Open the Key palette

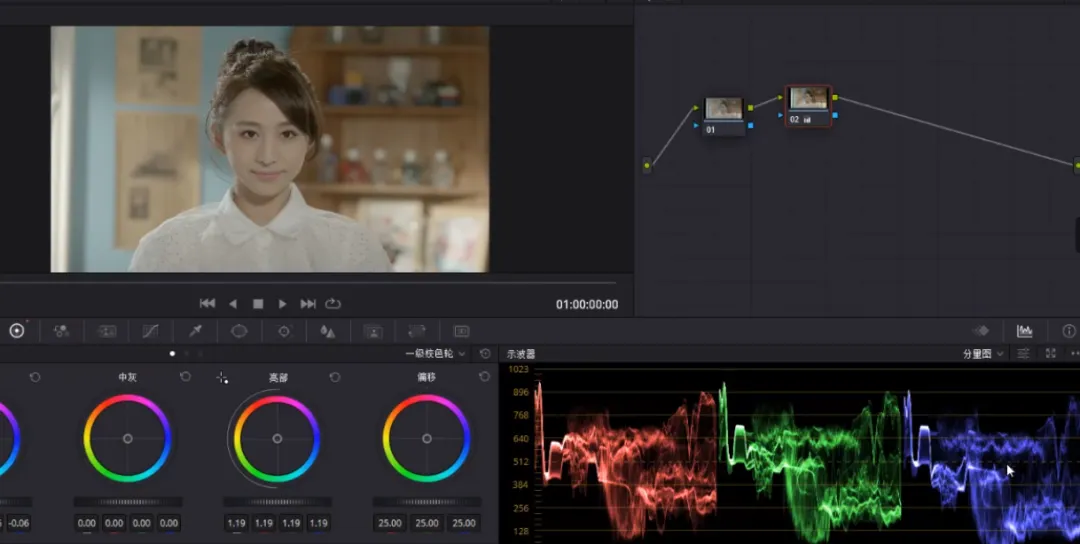(373, 331)
